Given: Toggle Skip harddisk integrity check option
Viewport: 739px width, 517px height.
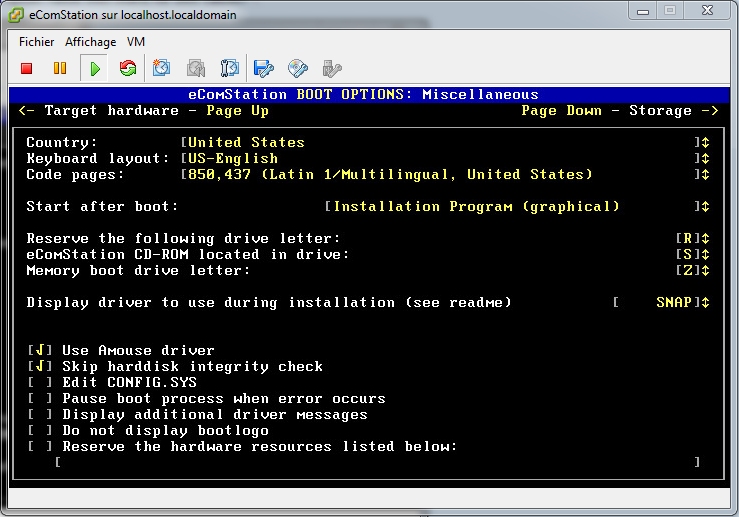Looking at the screenshot, I should 41,366.
